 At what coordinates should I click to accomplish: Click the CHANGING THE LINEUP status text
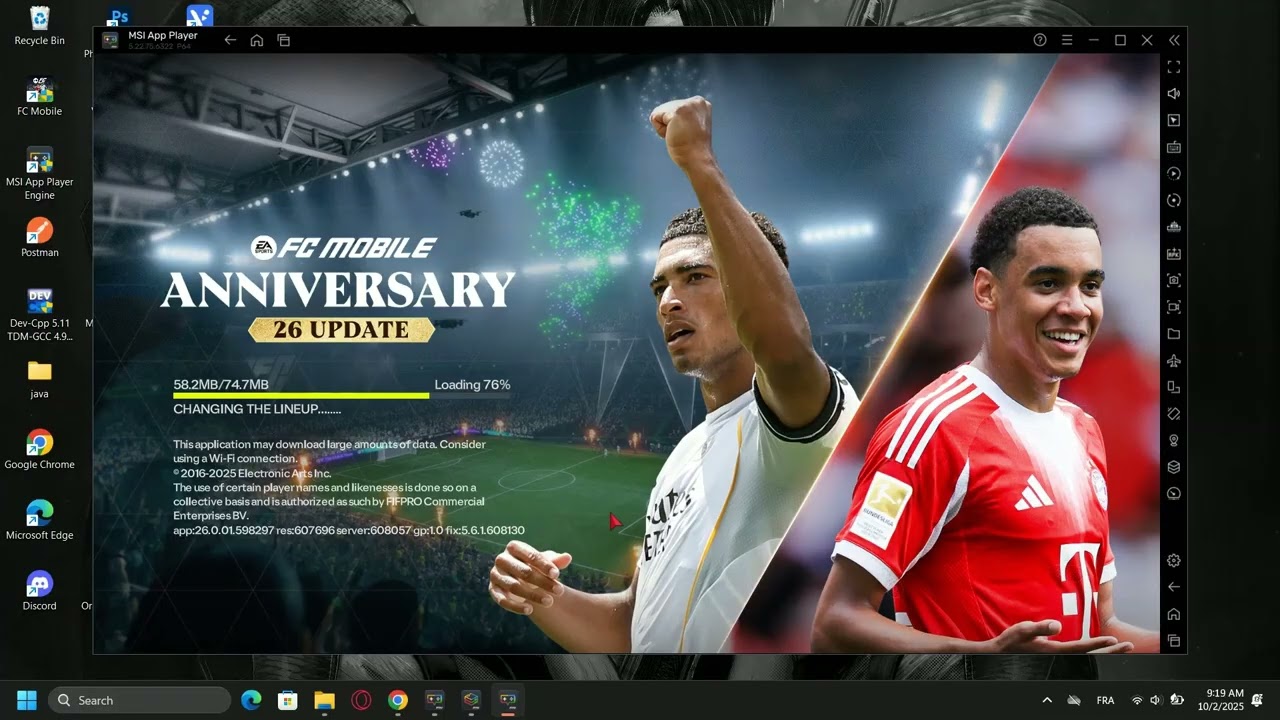coord(257,409)
